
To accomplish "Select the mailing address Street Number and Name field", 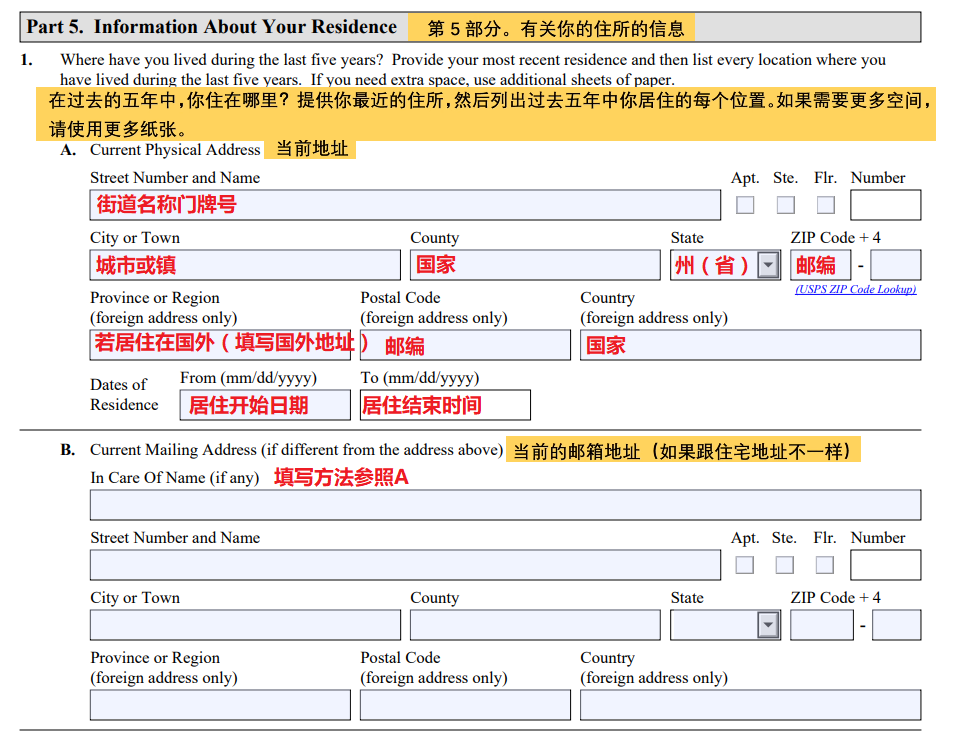I will pos(405,565).
